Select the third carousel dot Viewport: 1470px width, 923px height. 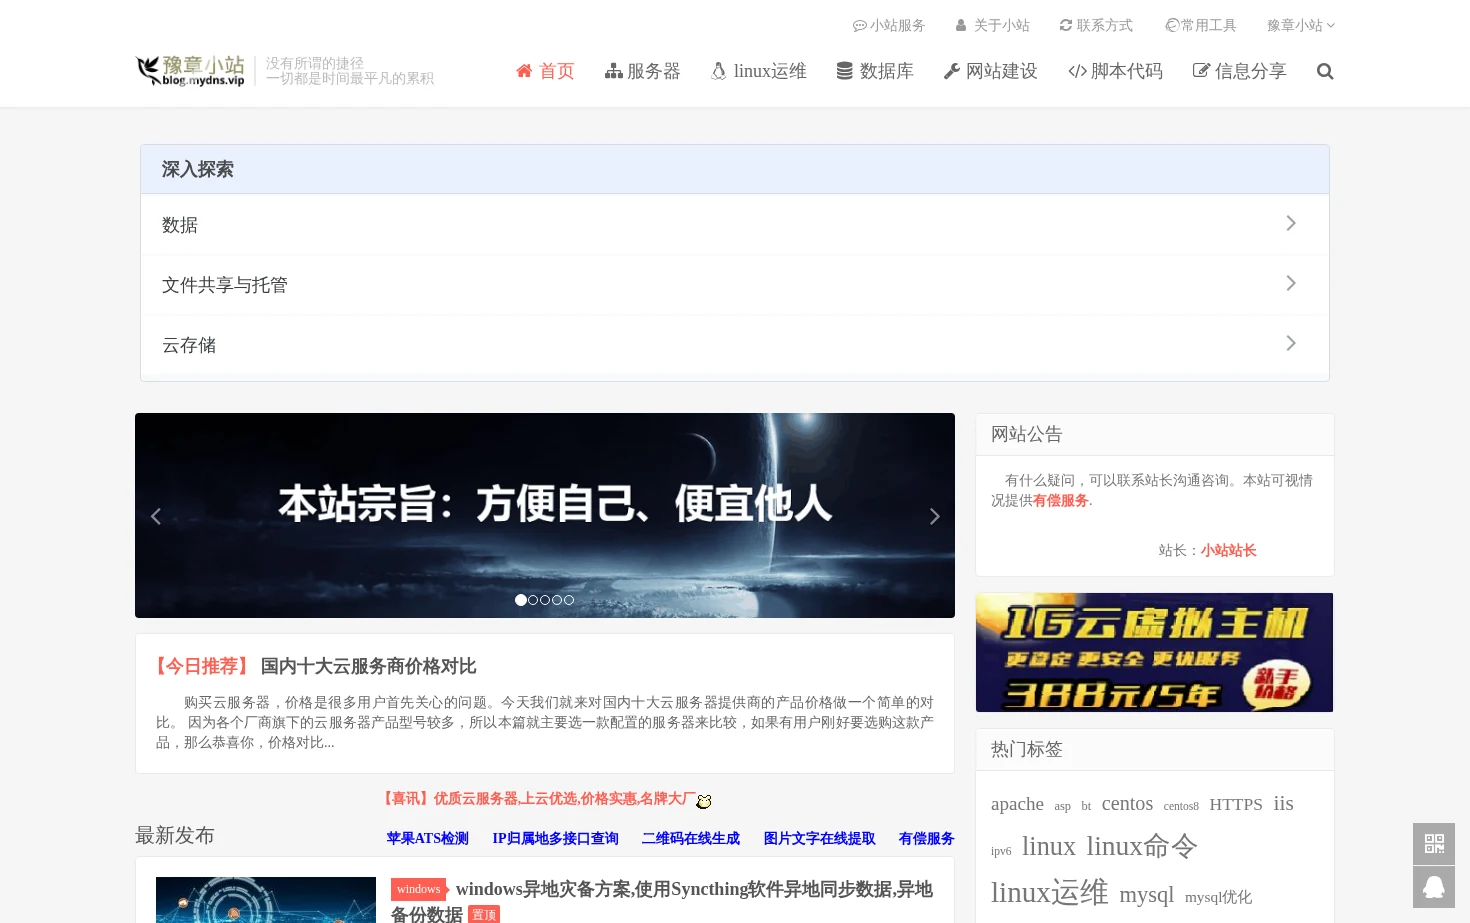tap(545, 600)
